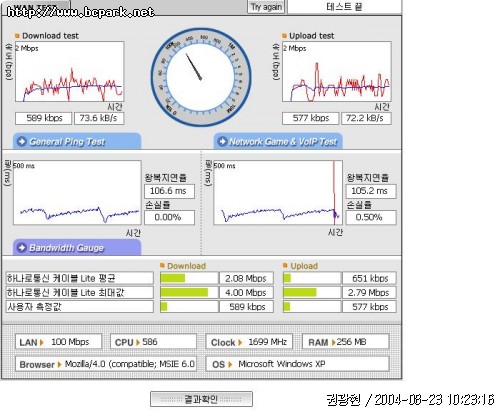Click the 사용자 측정값 row label
The width and height of the screenshot is (500, 412).
[x=80, y=307]
